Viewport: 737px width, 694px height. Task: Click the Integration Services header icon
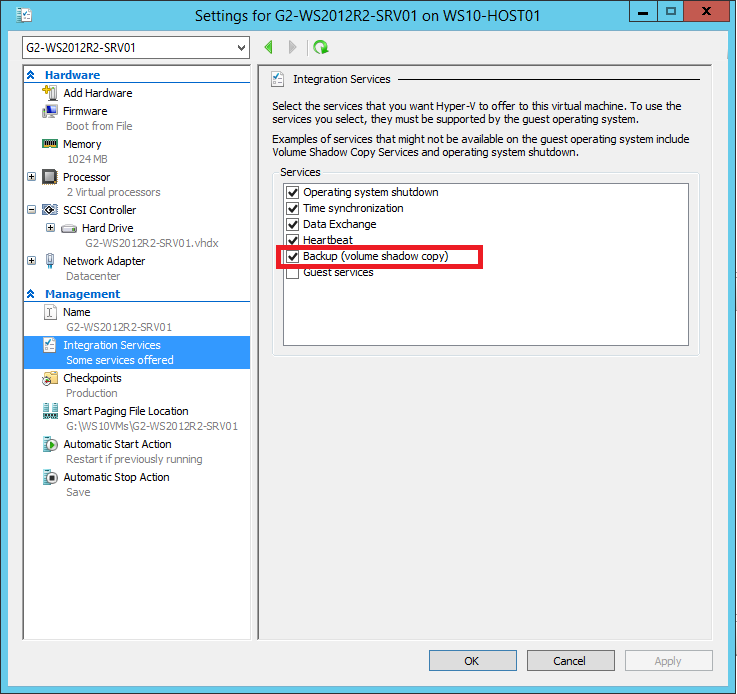click(x=277, y=79)
